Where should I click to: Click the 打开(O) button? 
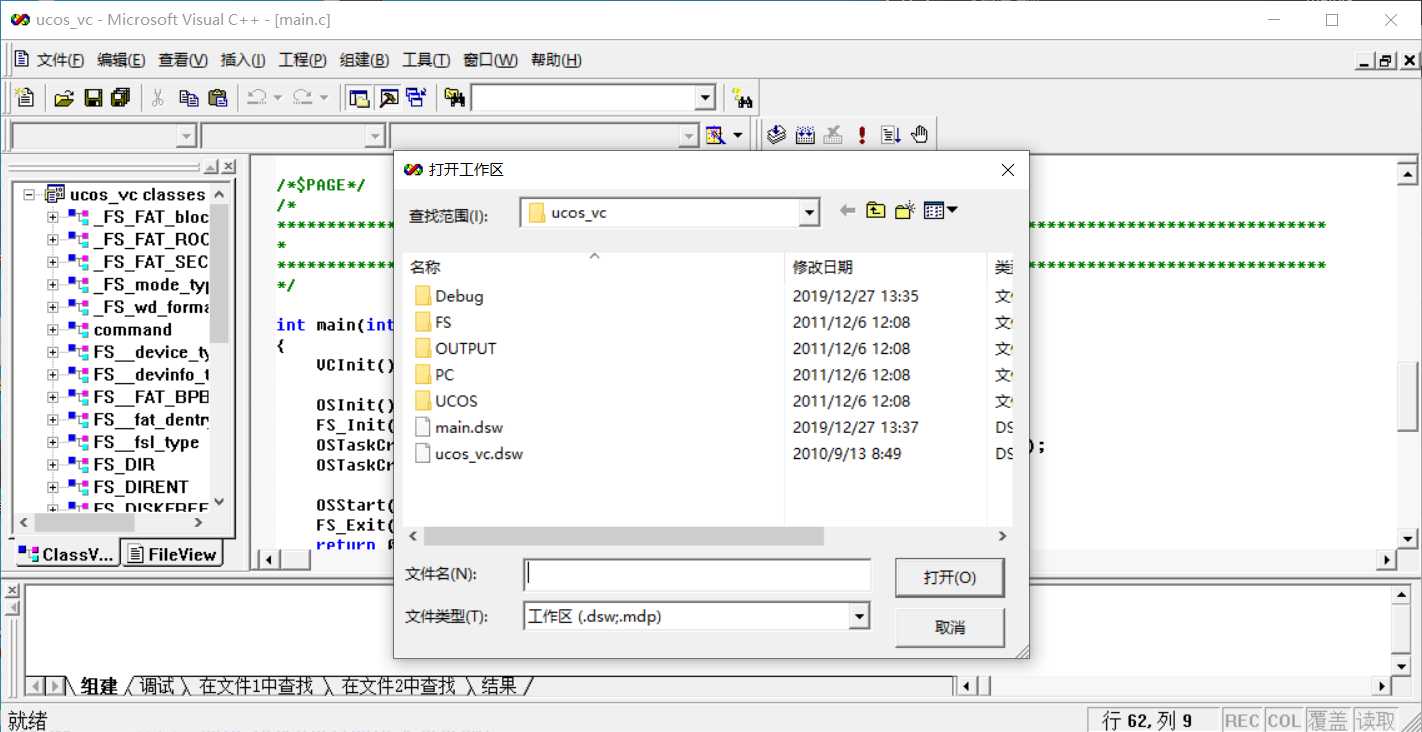[x=950, y=578]
